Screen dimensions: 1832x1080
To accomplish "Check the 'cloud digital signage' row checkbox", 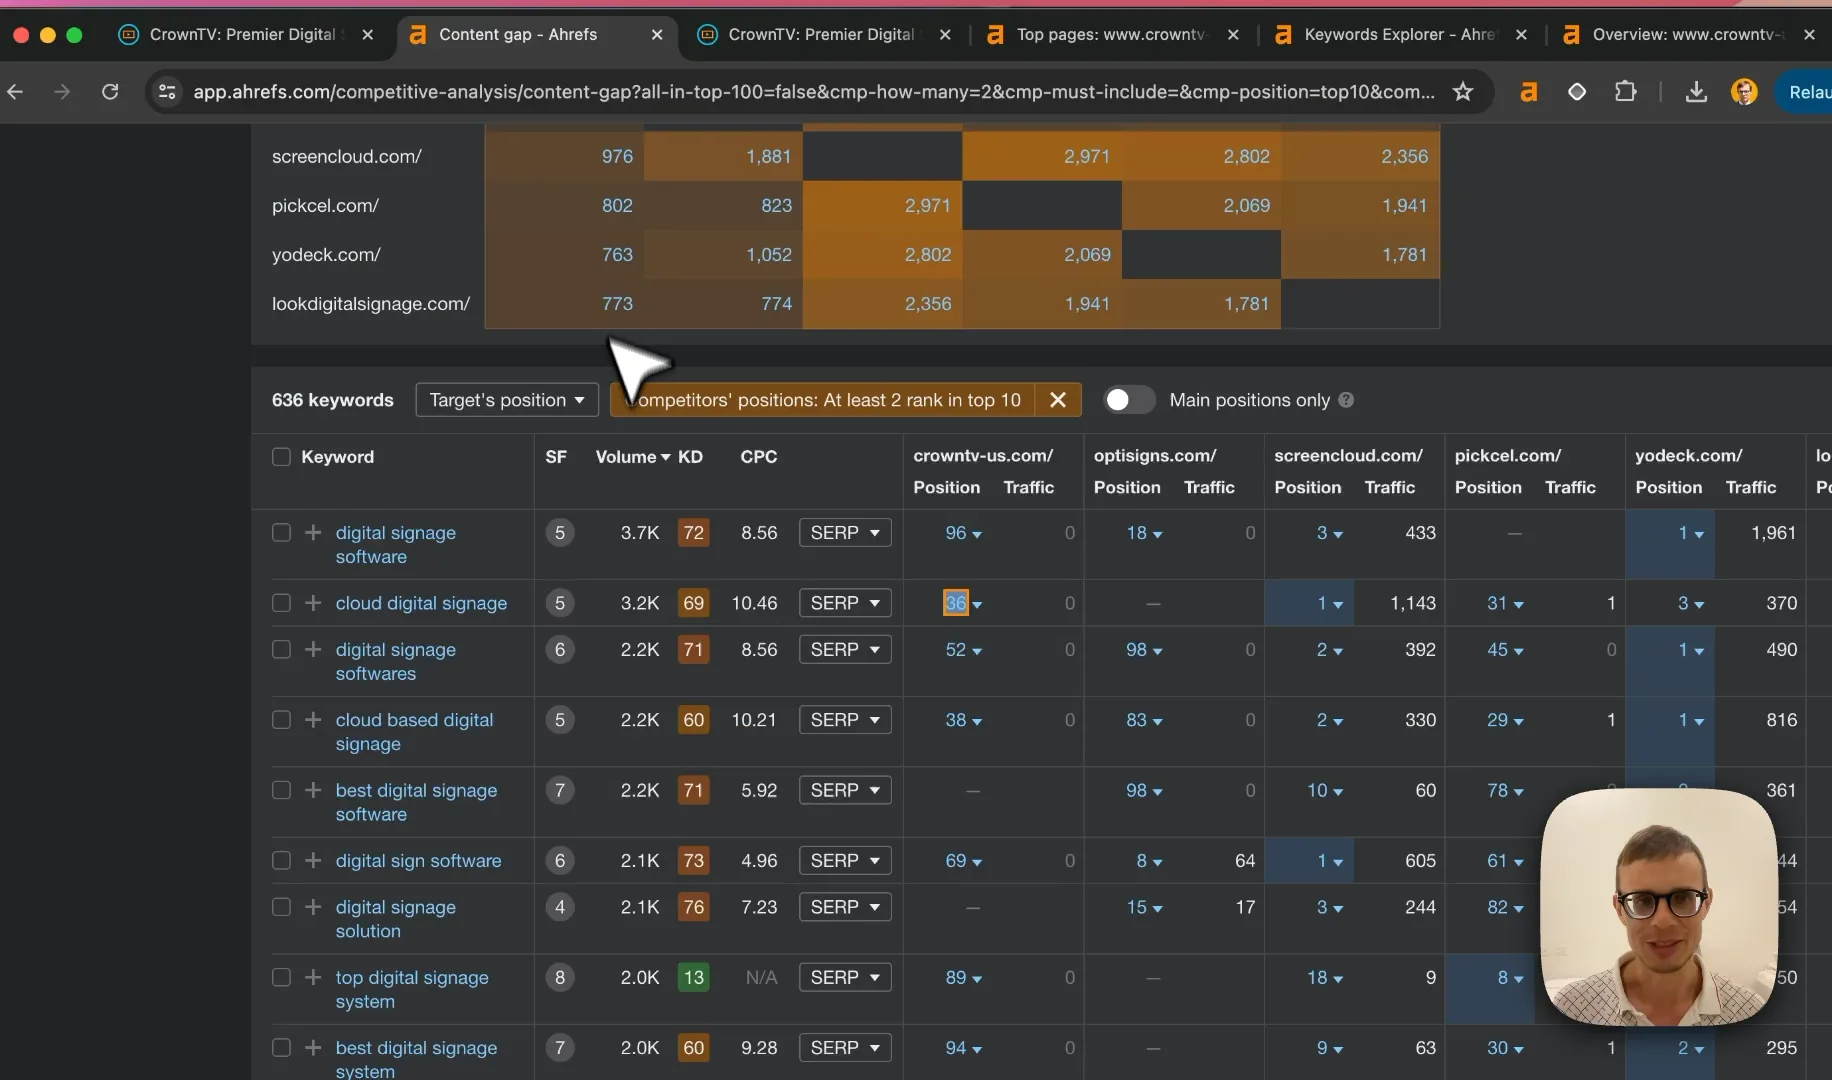I will click(281, 603).
